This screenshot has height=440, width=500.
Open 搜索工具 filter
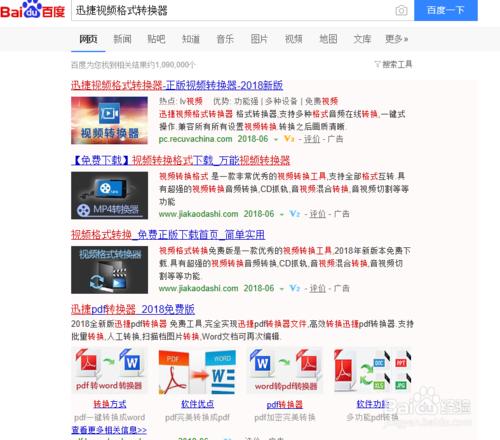(393, 64)
